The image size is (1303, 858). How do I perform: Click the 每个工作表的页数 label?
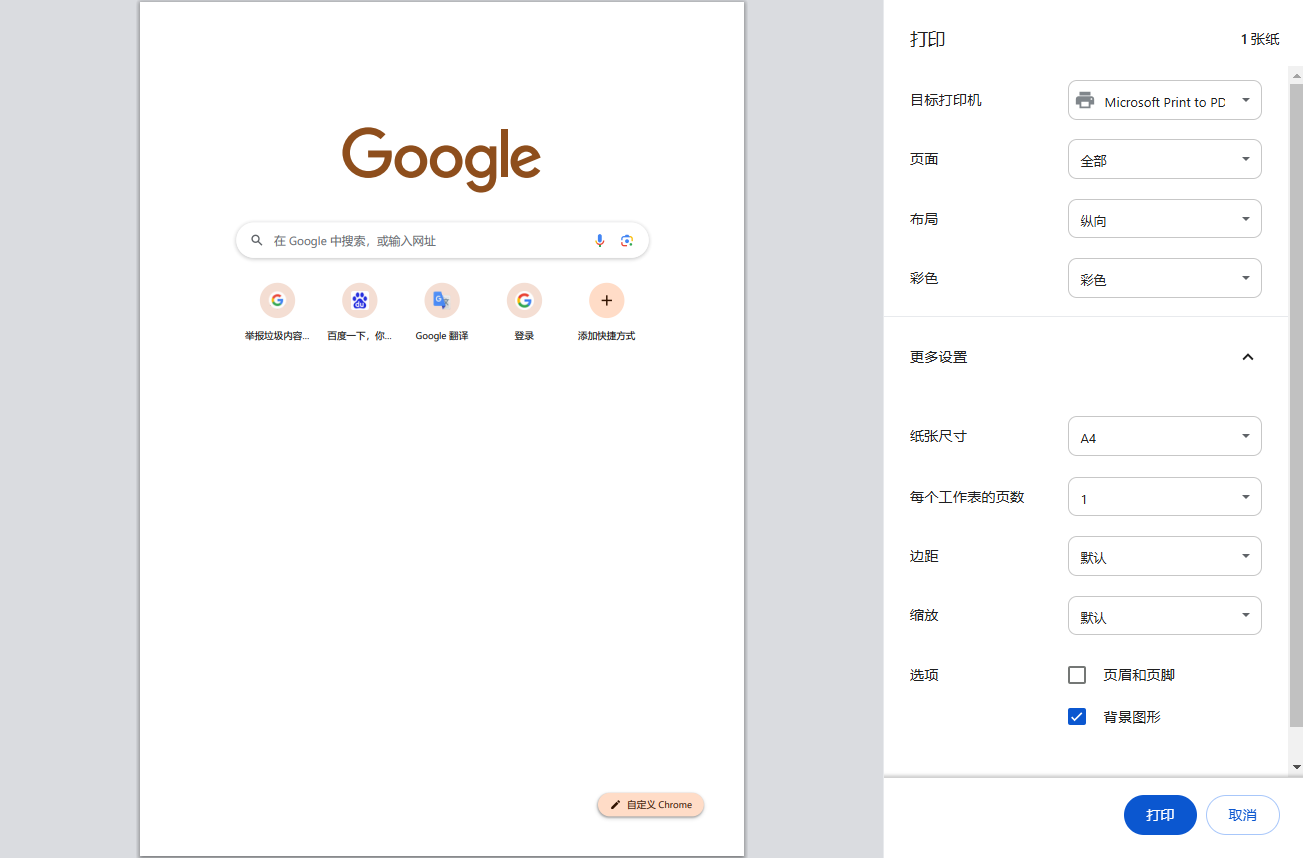[967, 497]
